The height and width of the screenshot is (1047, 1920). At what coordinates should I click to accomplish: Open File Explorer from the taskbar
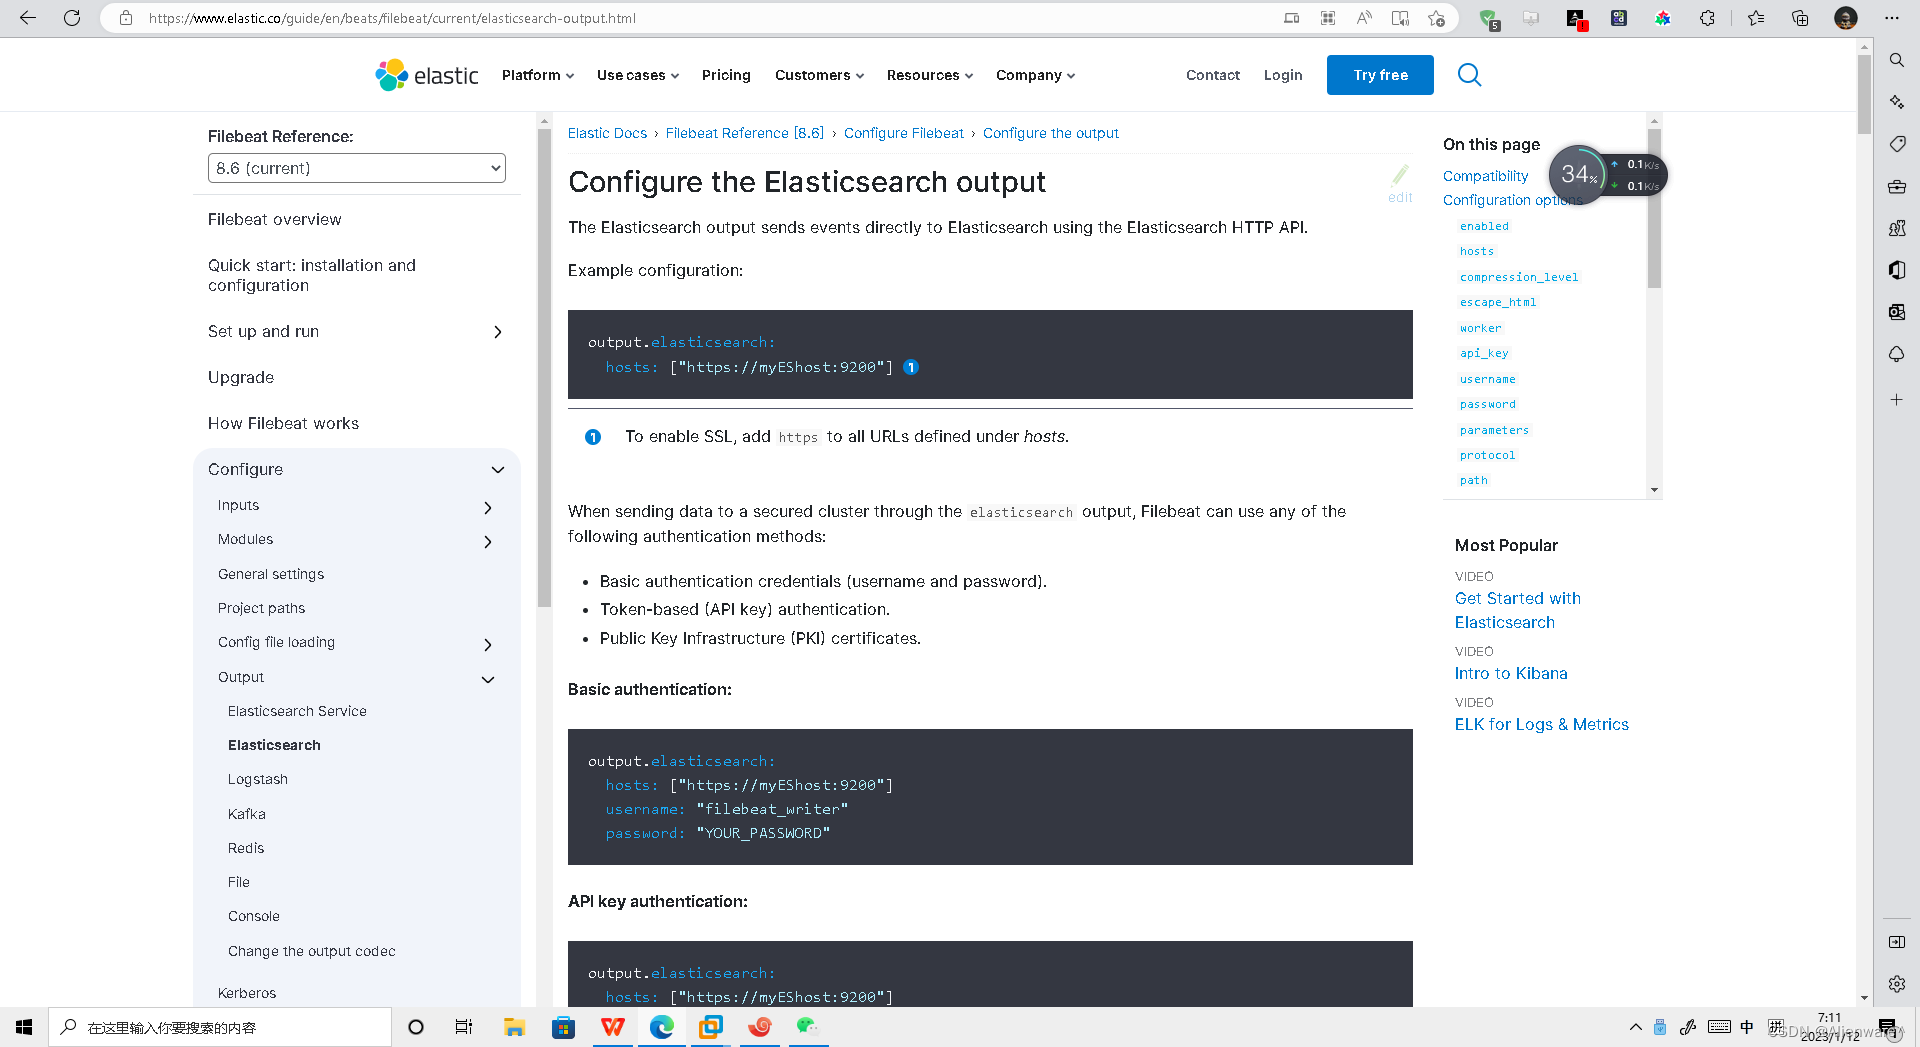[x=514, y=1027]
